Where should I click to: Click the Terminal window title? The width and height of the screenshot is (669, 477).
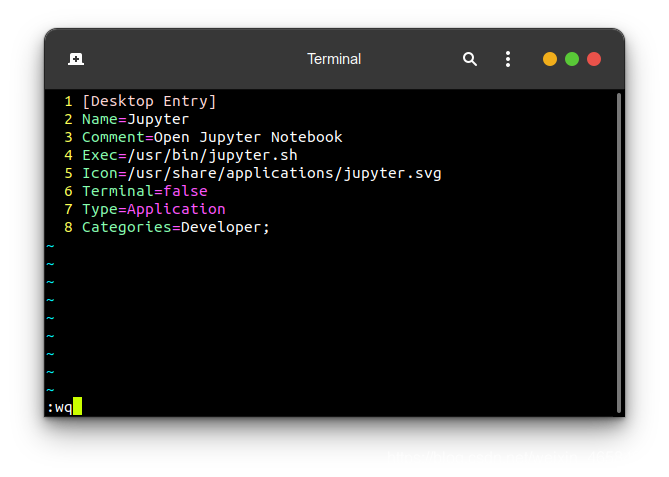click(x=334, y=59)
